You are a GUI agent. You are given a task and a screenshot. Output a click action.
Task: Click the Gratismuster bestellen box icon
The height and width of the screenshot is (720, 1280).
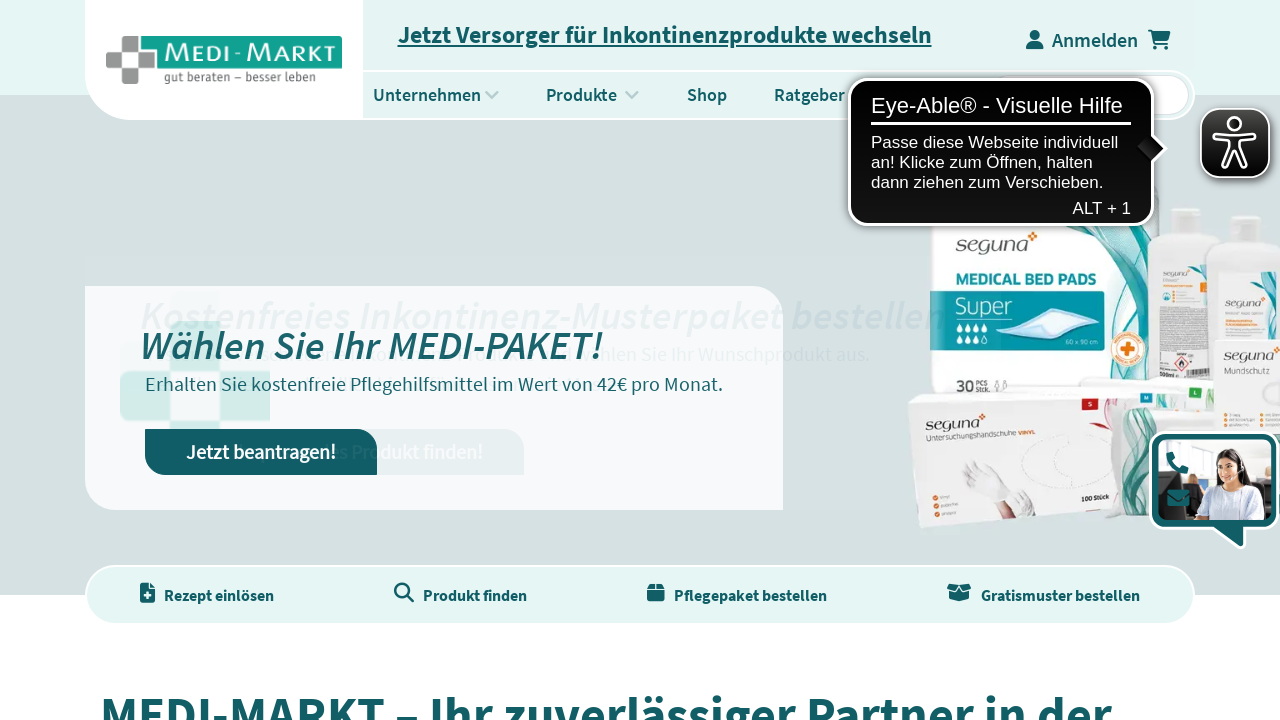959,593
